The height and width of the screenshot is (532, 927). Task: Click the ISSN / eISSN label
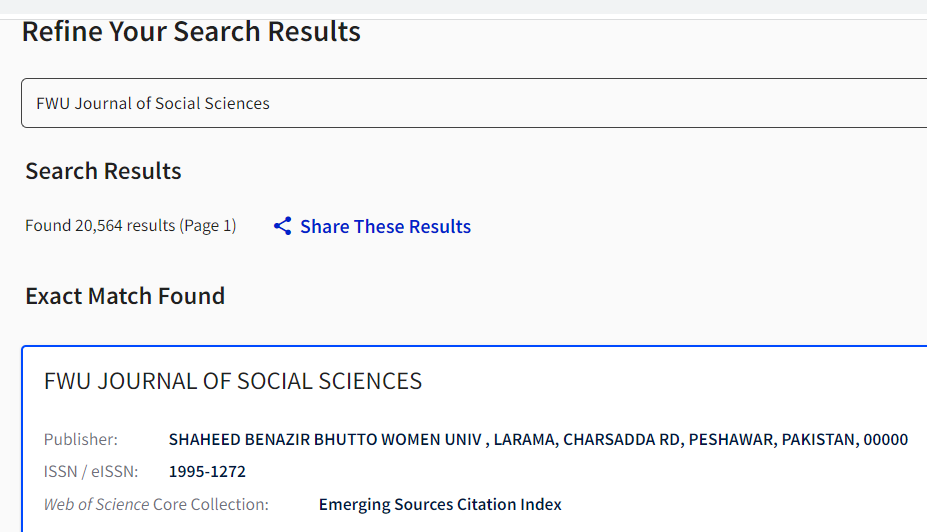[90, 471]
